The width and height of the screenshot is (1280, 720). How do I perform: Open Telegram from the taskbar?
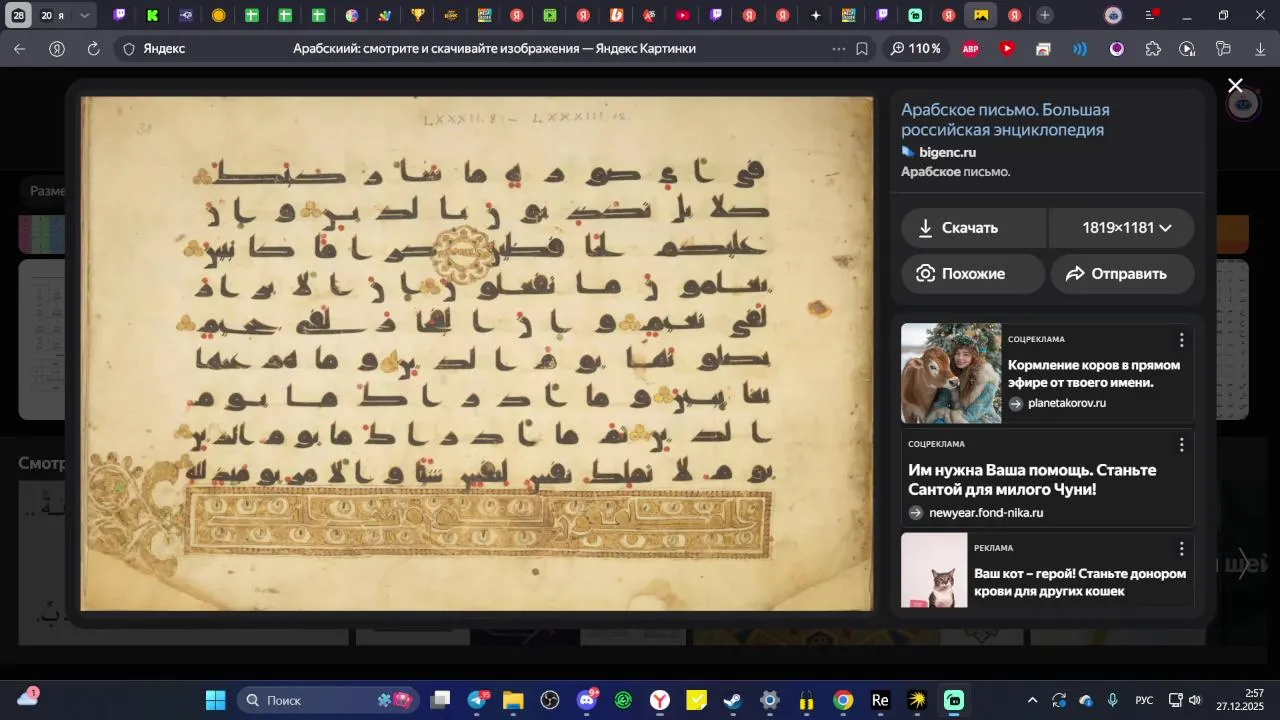point(477,700)
